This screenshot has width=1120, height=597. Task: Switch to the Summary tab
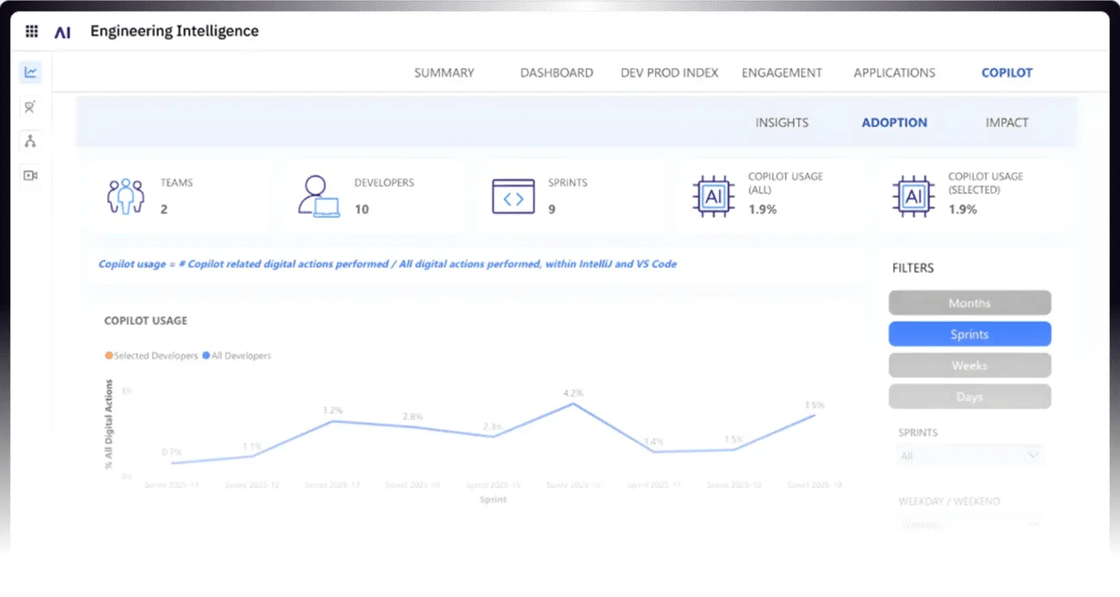(x=444, y=73)
